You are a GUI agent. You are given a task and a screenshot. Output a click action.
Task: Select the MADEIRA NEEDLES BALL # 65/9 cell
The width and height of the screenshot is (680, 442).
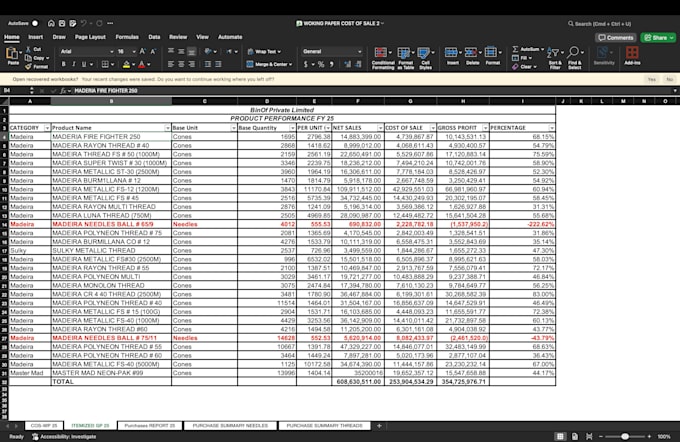(x=111, y=224)
